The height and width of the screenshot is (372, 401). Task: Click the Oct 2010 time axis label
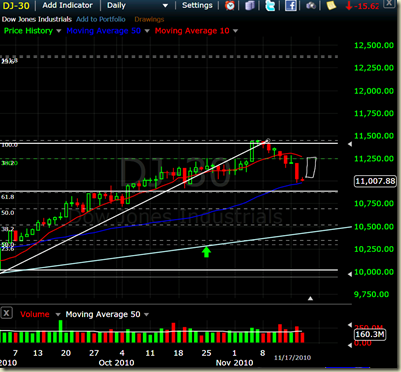tap(117, 363)
